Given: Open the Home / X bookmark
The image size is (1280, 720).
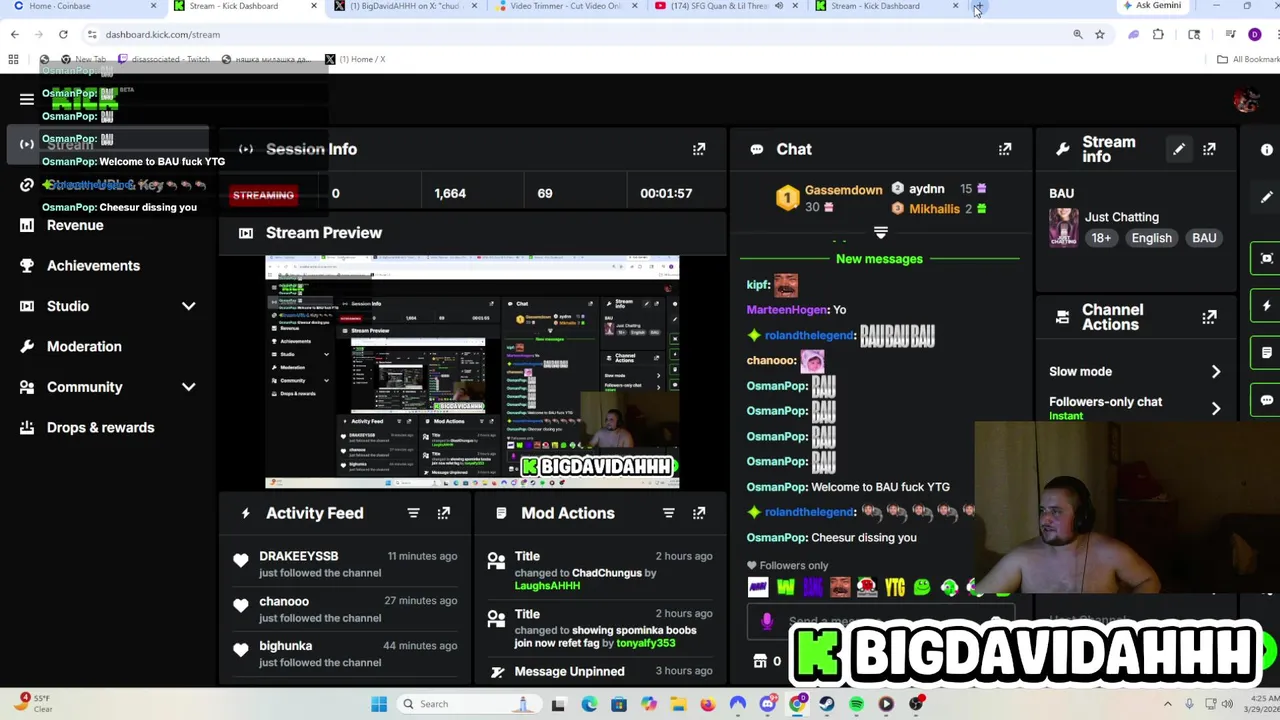Looking at the screenshot, I should 355,59.
